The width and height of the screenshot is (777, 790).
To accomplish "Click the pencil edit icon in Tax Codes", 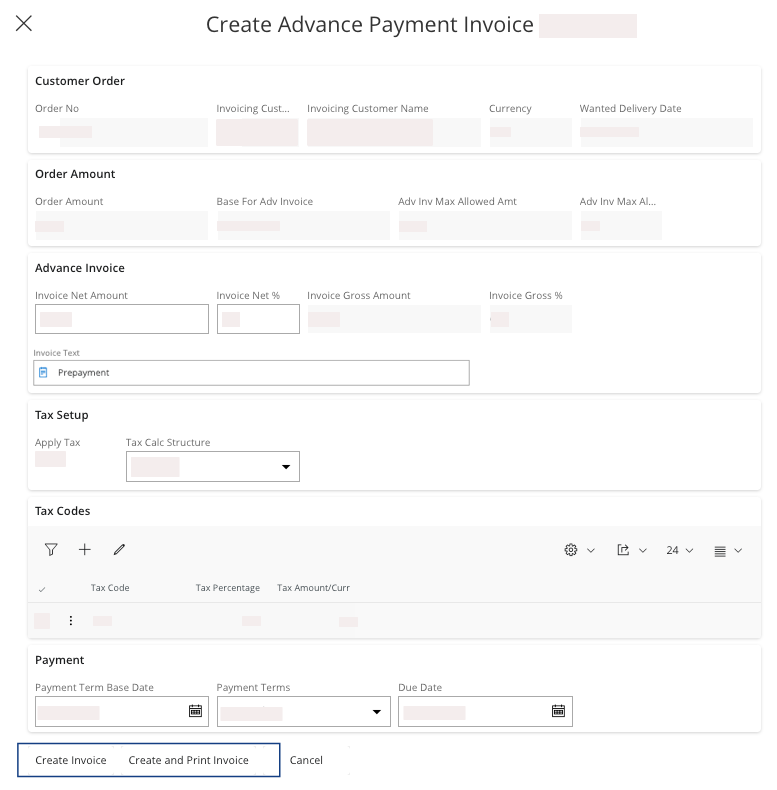I will pos(119,550).
